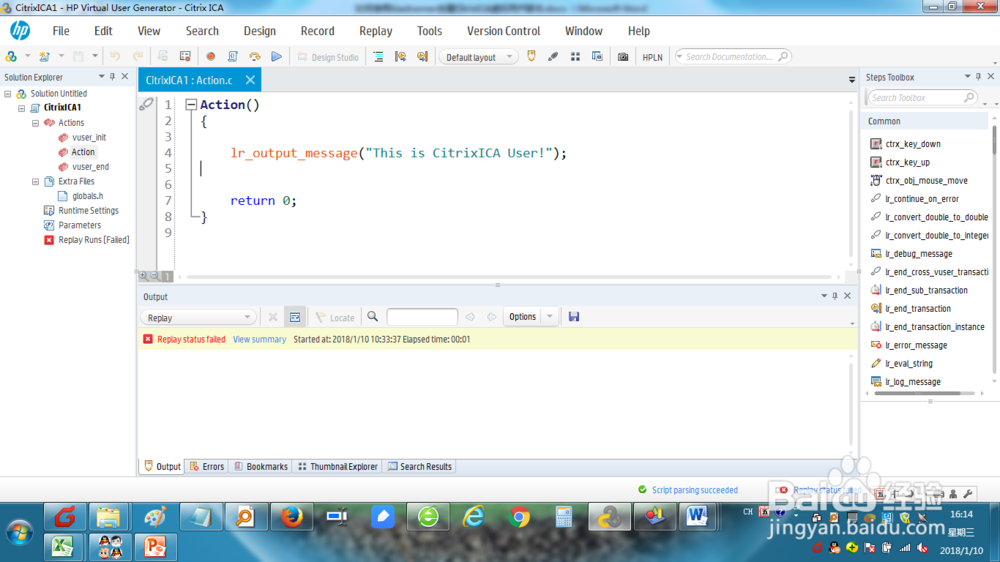1000x562 pixels.
Task: Open the snapshot camera icon
Action: pos(623,57)
